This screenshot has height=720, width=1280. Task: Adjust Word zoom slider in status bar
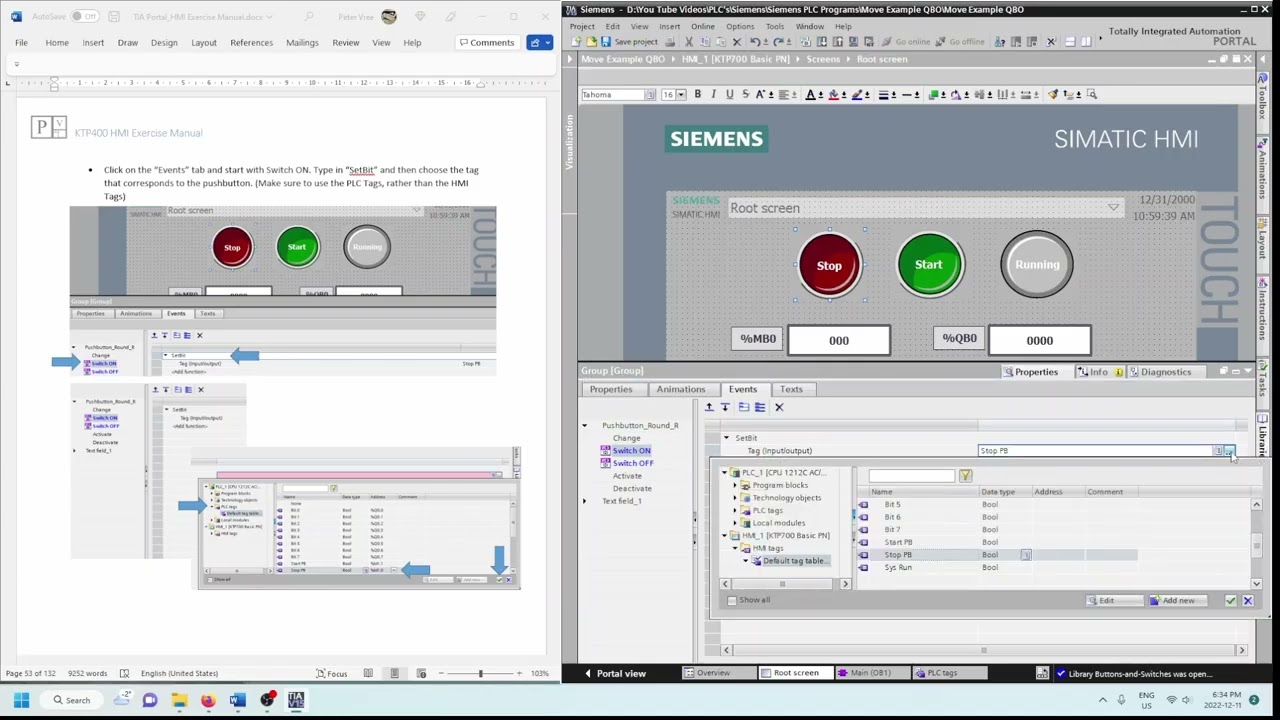point(480,673)
